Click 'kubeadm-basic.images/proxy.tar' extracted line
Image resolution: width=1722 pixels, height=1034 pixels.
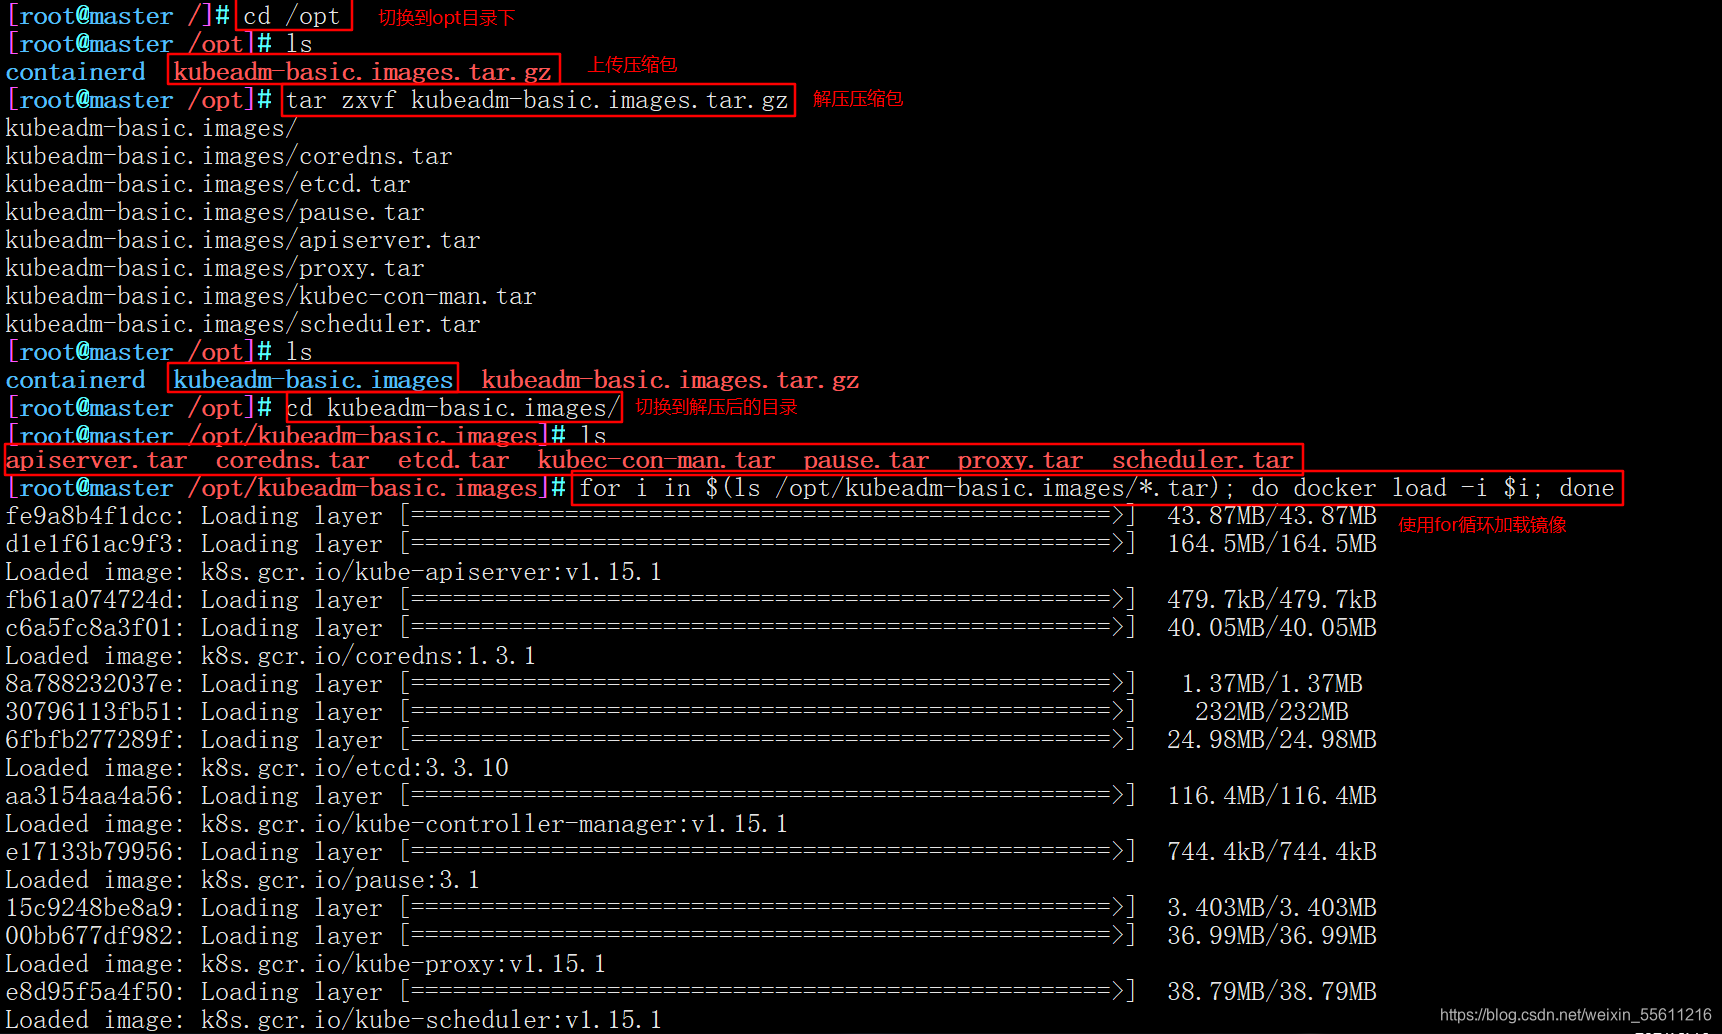[215, 268]
